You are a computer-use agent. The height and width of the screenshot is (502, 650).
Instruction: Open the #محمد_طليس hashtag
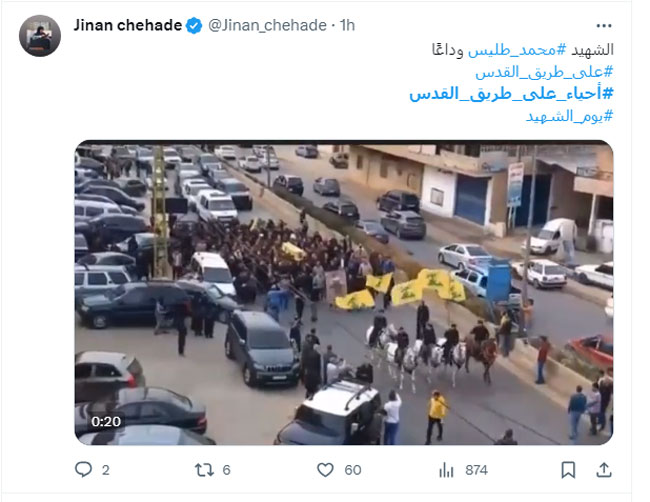coord(517,50)
